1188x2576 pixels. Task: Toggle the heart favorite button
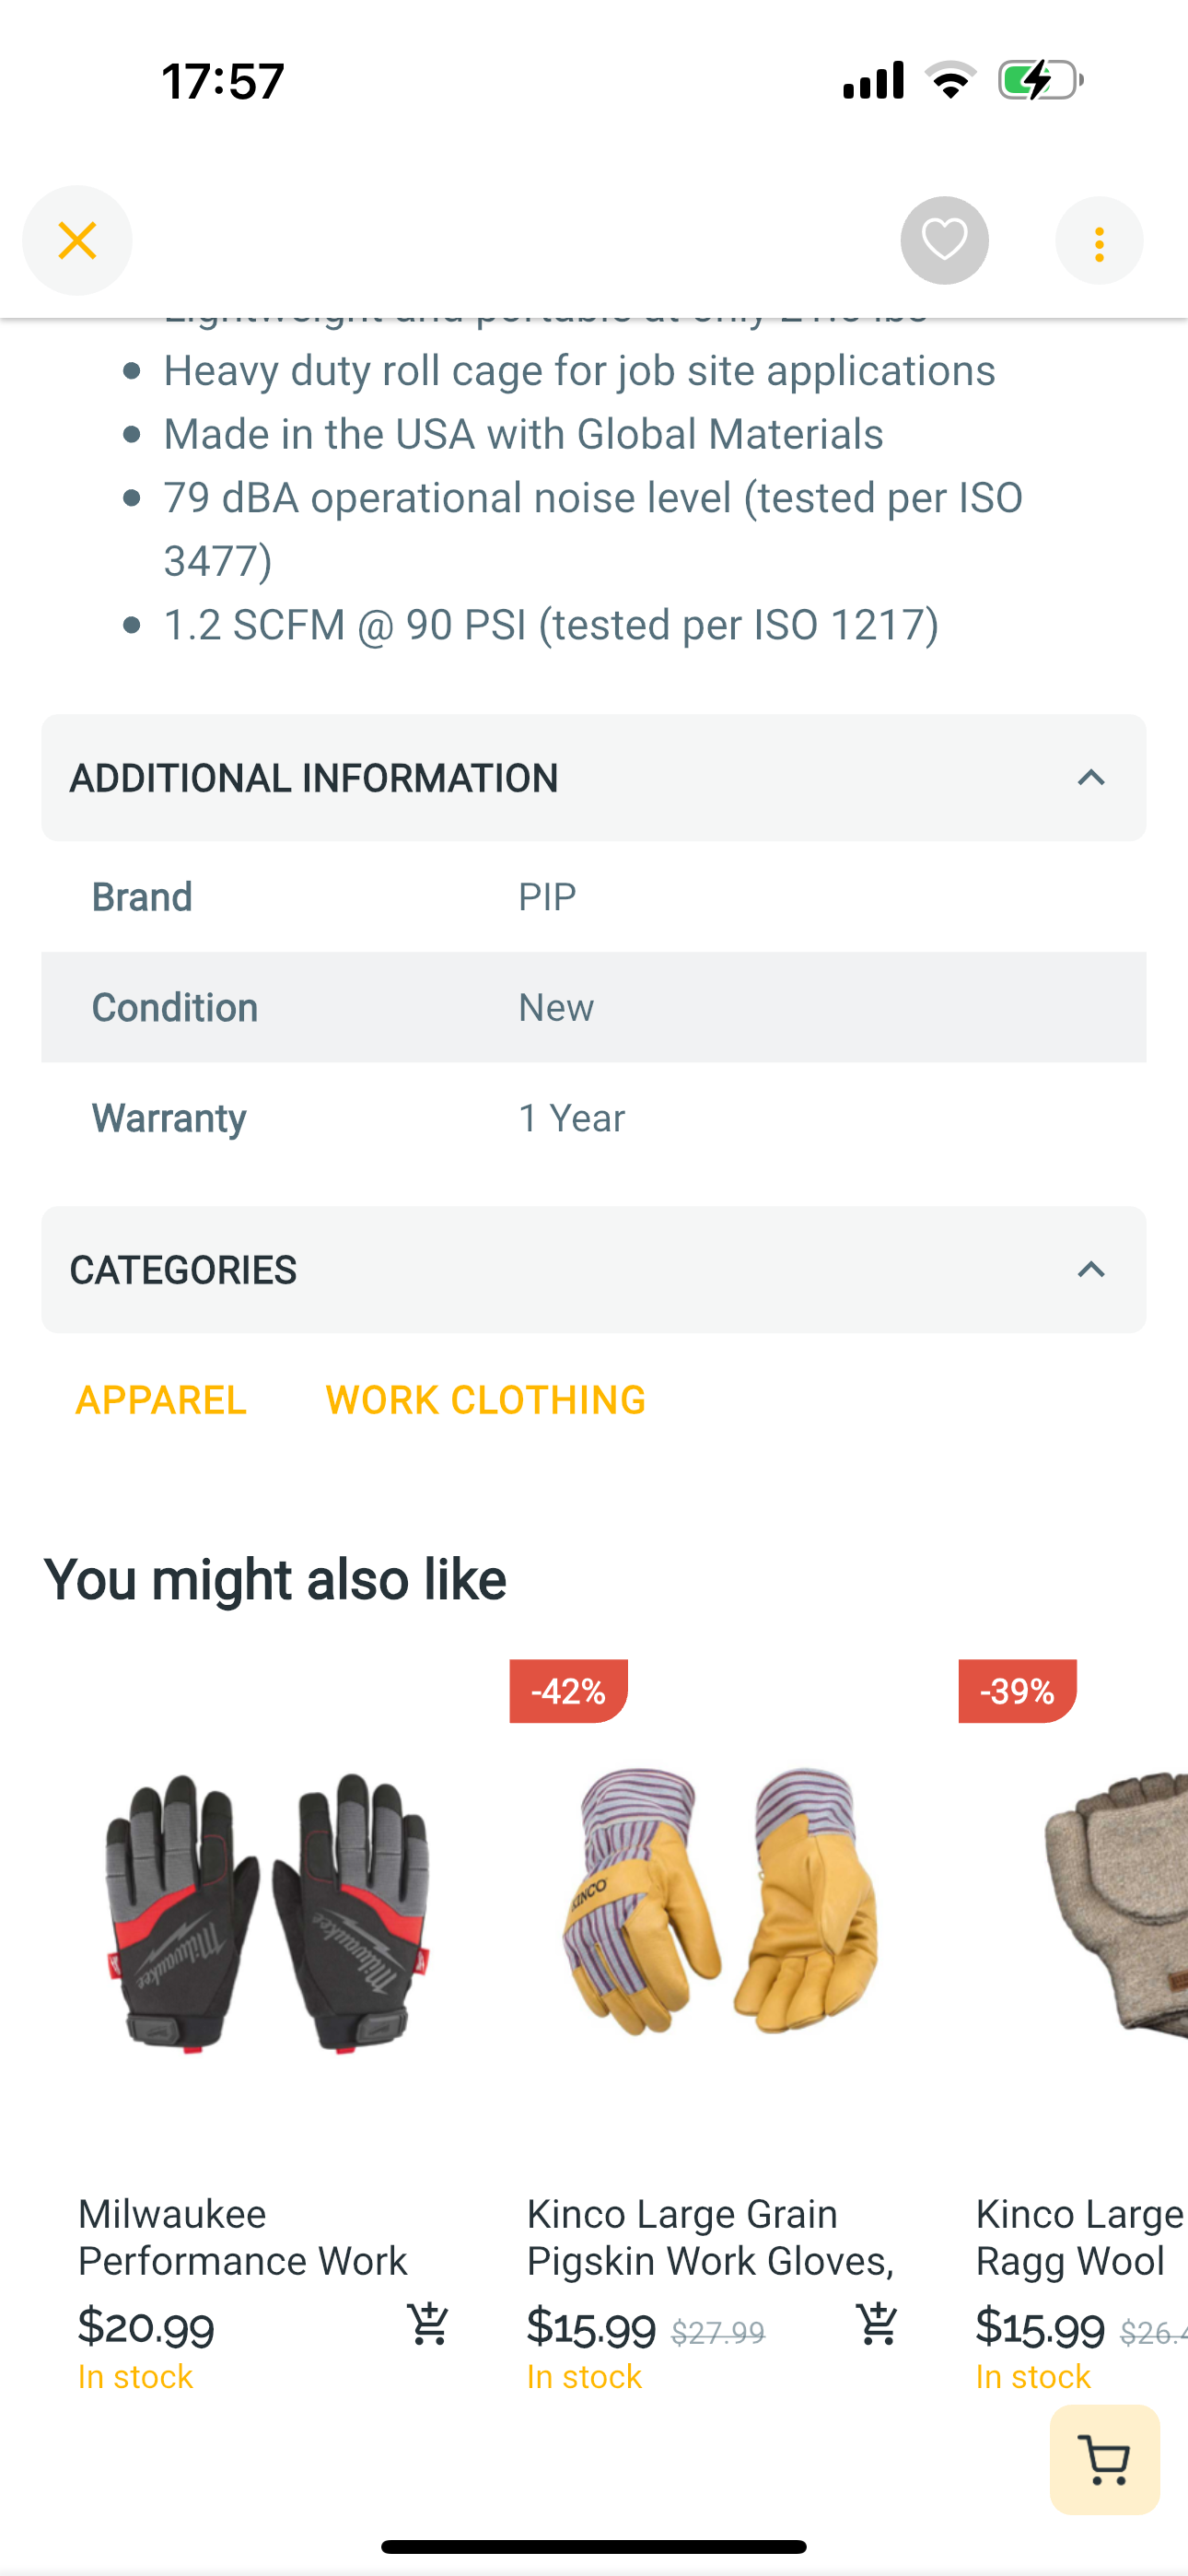944,241
